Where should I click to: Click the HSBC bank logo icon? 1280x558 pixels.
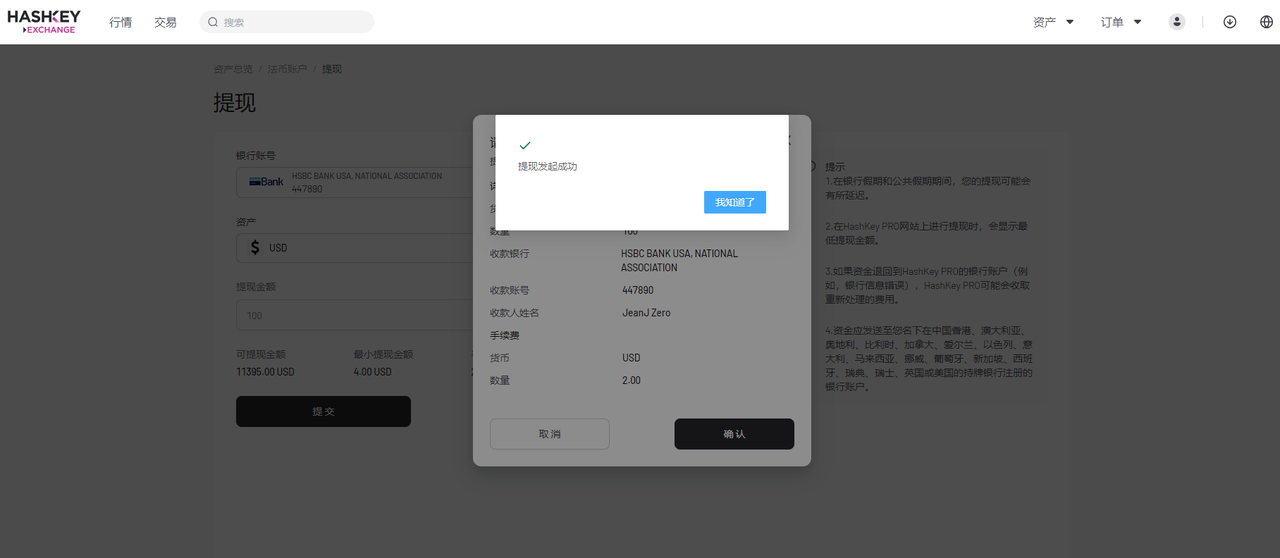[x=266, y=182]
